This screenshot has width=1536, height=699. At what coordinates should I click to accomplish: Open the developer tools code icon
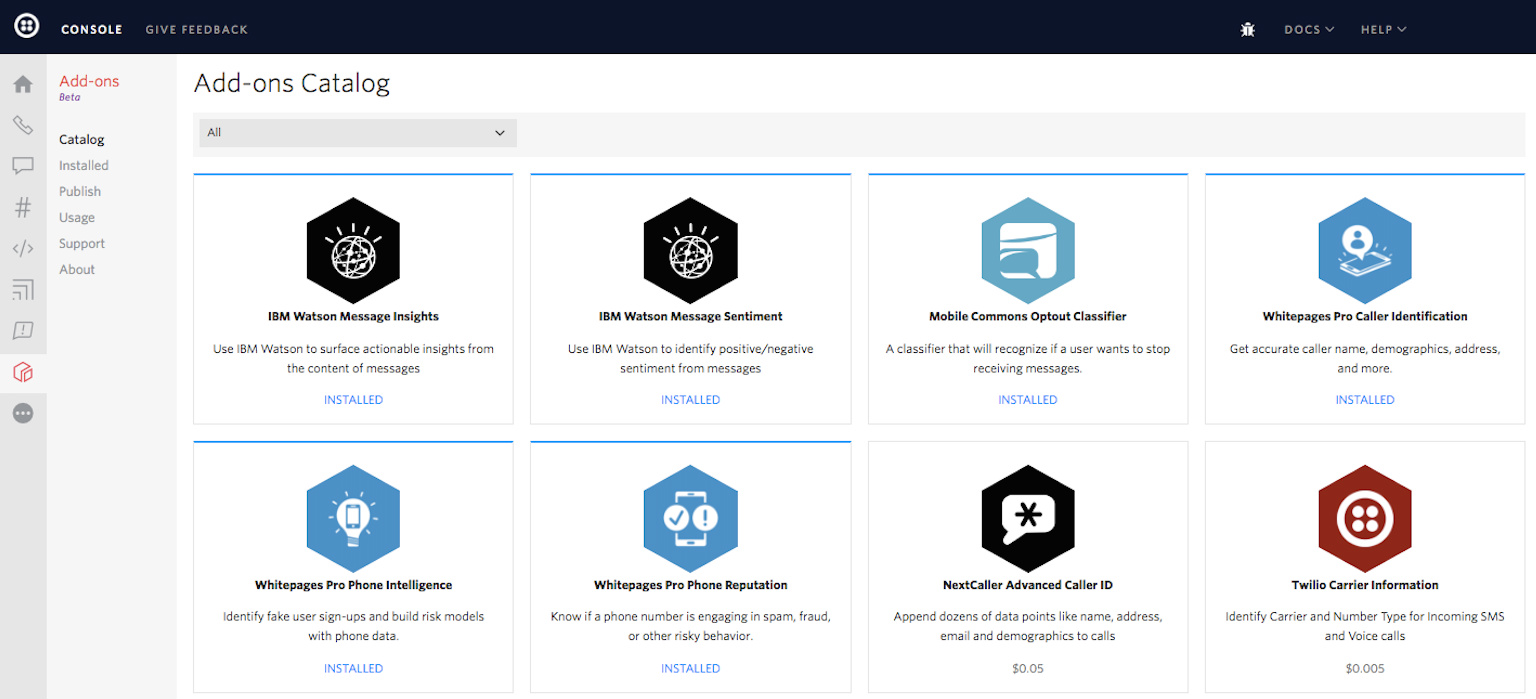click(23, 248)
